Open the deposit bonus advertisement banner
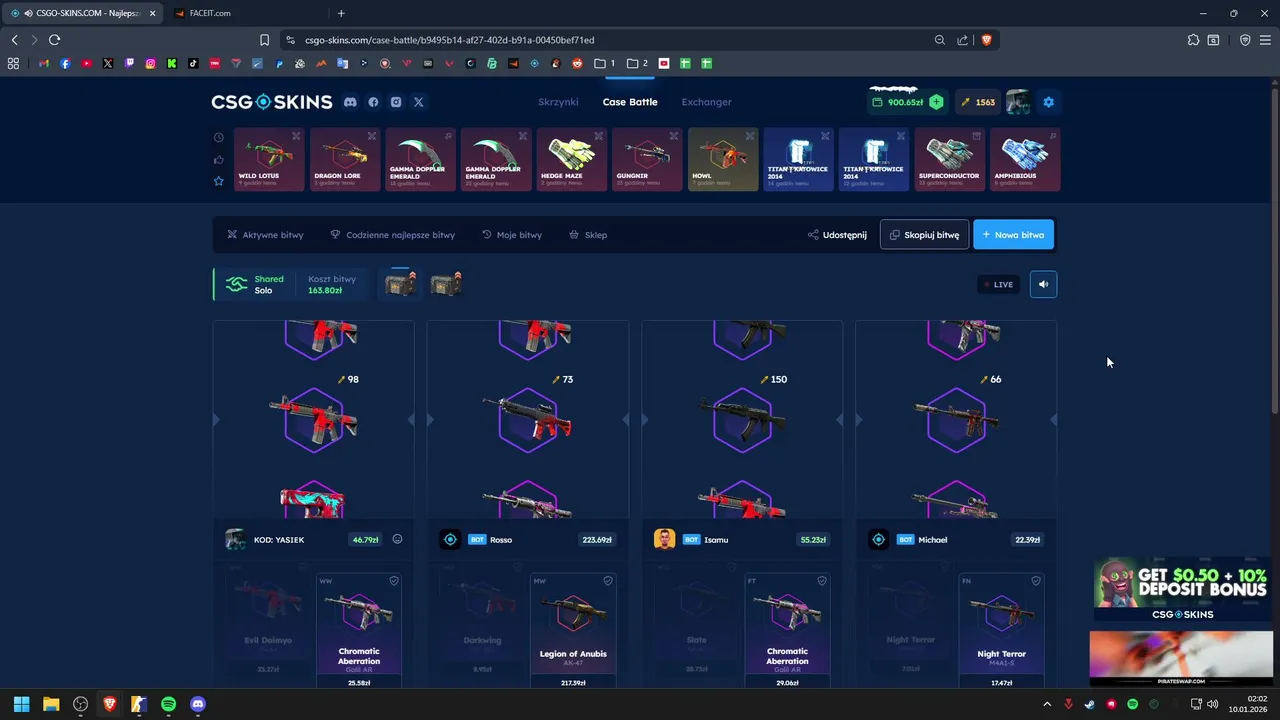 click(x=1181, y=589)
